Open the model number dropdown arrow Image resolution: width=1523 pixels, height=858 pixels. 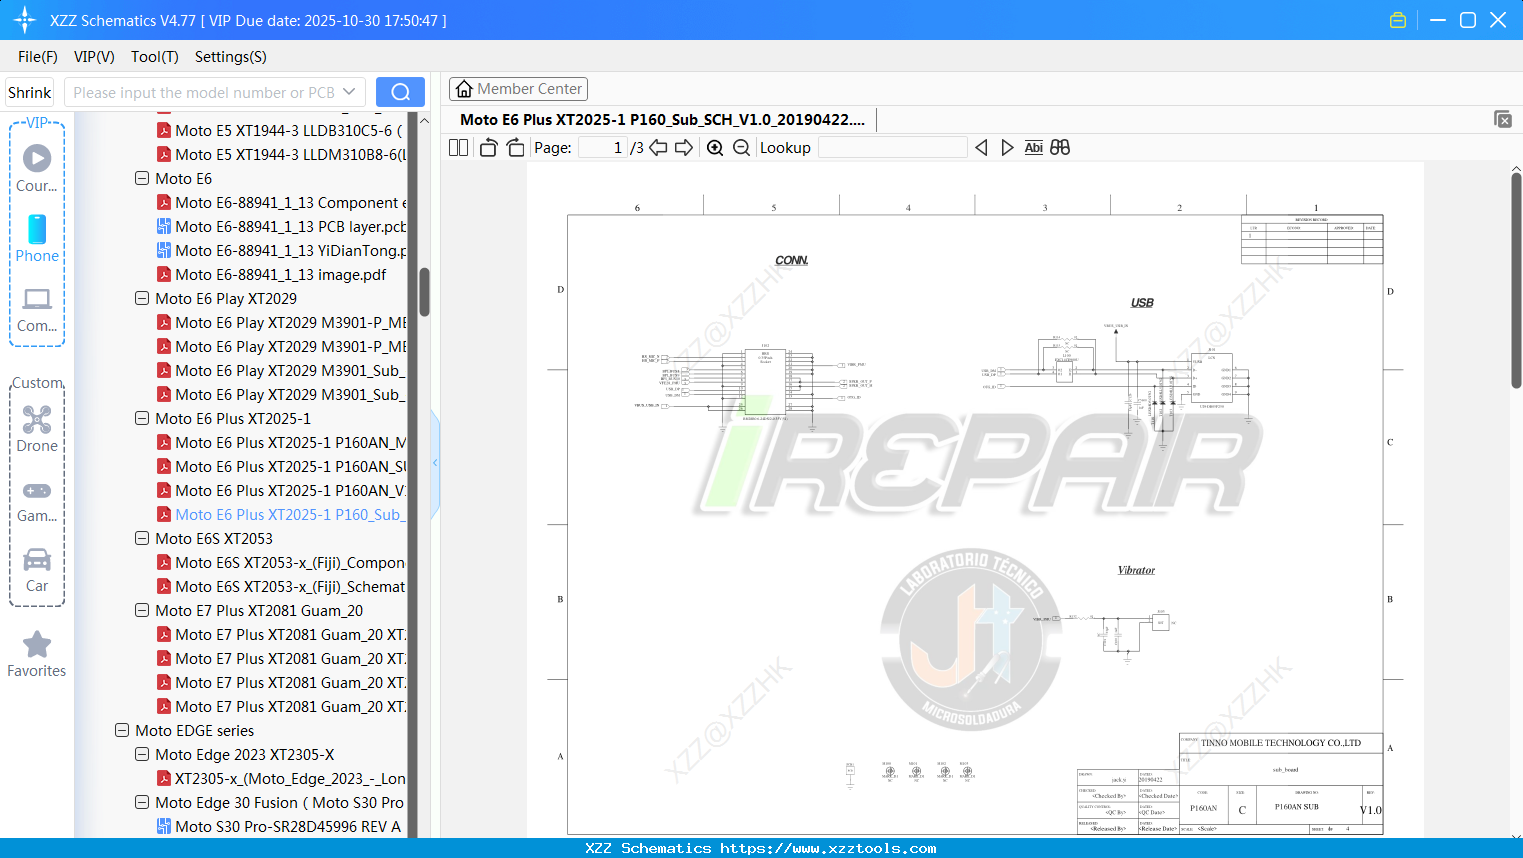[x=349, y=92]
